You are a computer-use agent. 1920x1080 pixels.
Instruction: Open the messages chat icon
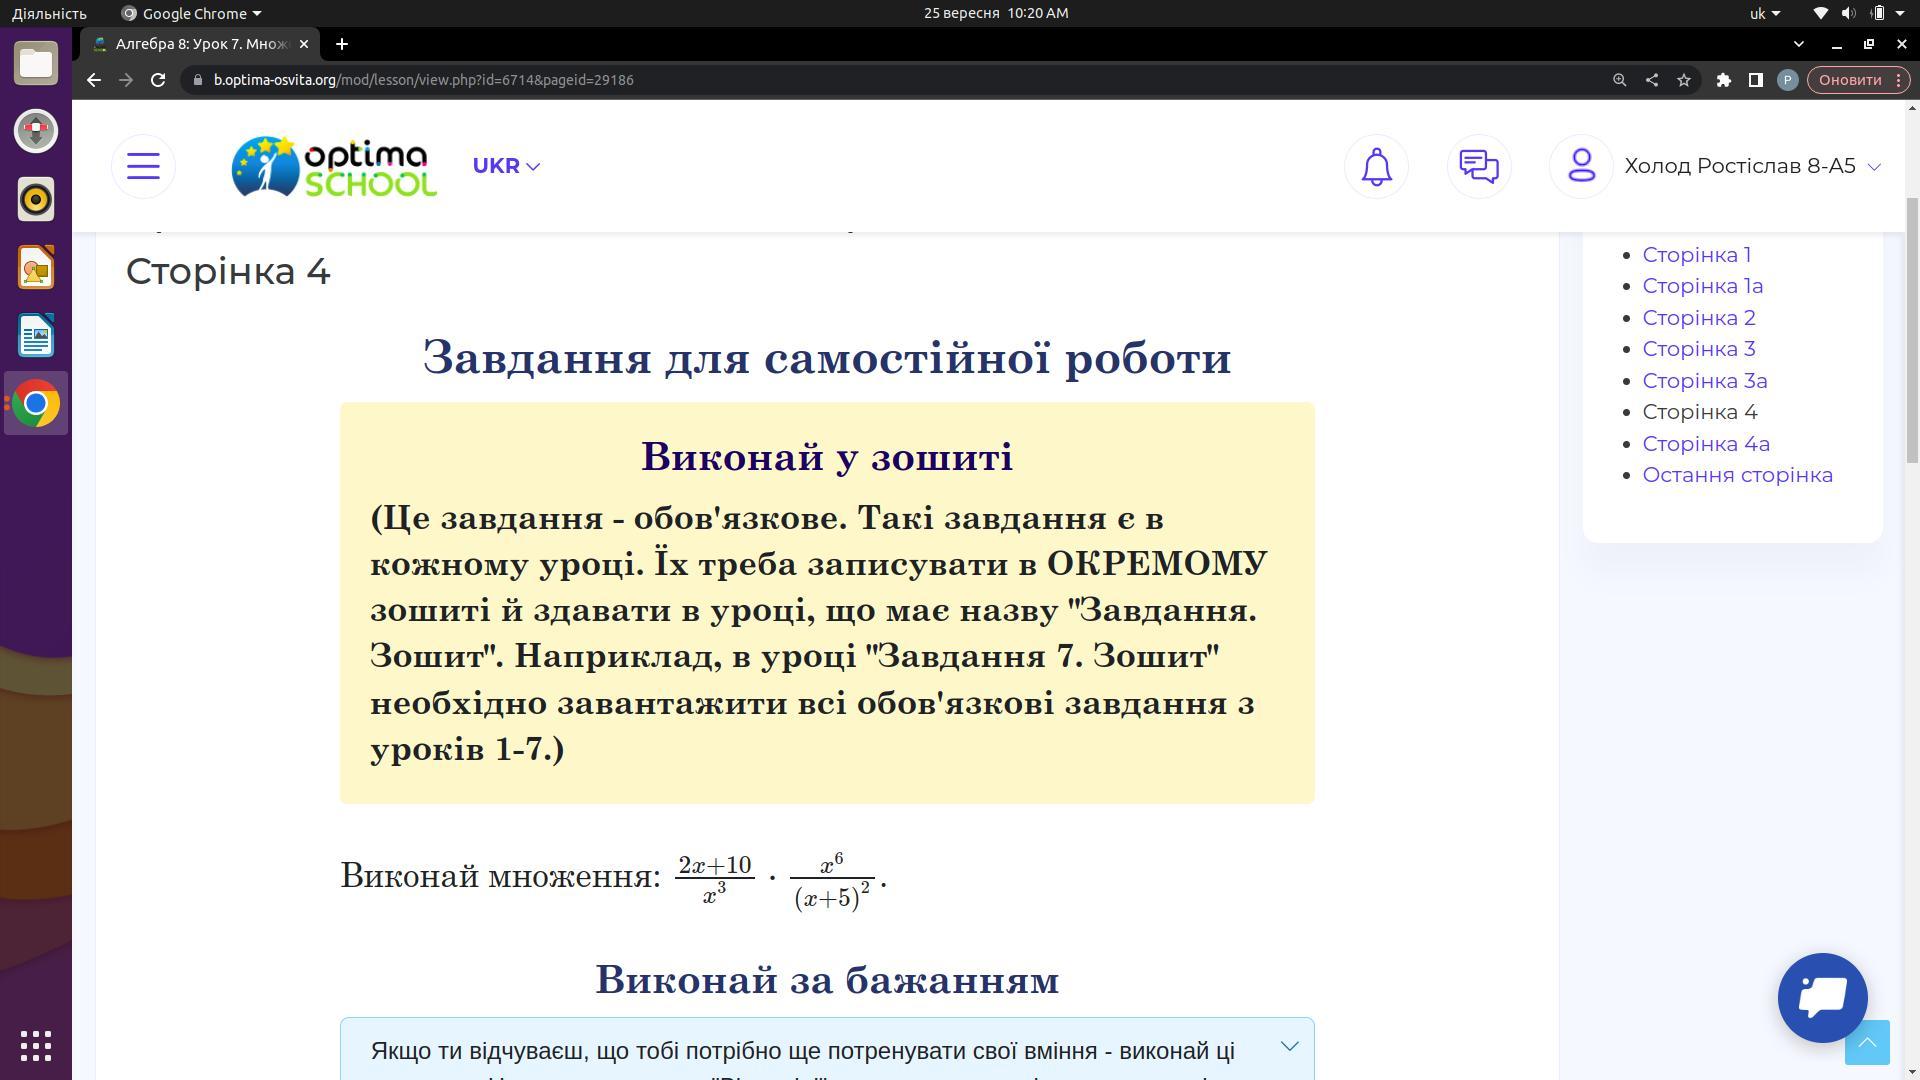pos(1478,166)
